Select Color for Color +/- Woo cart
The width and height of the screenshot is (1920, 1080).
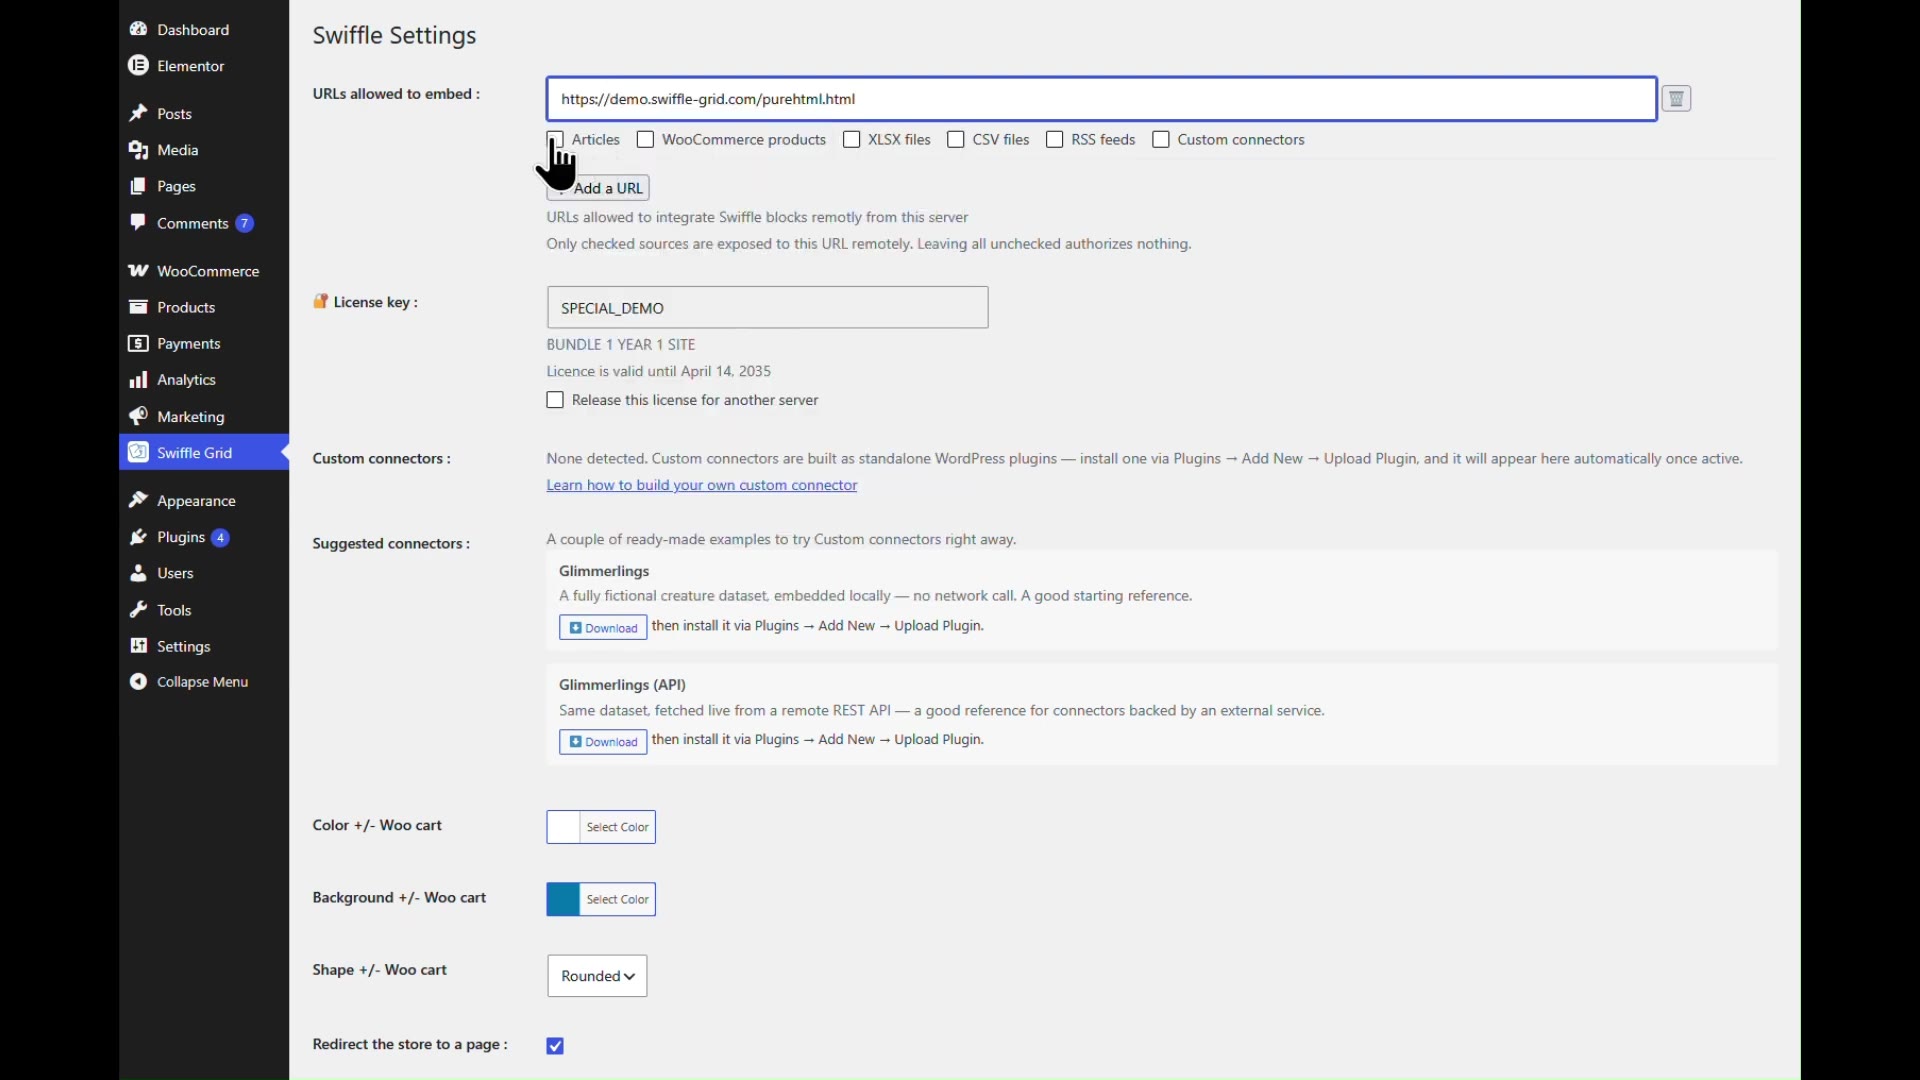pyautogui.click(x=601, y=827)
